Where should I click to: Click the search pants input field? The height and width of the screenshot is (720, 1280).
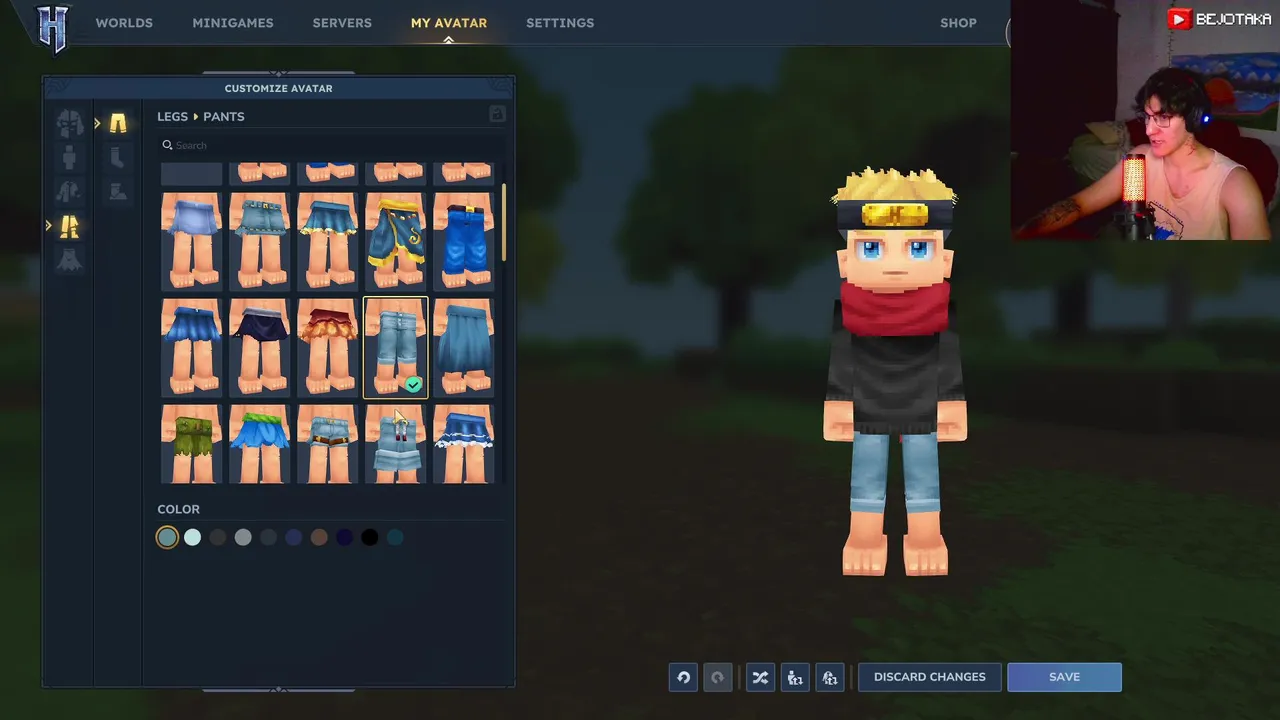tap(329, 145)
